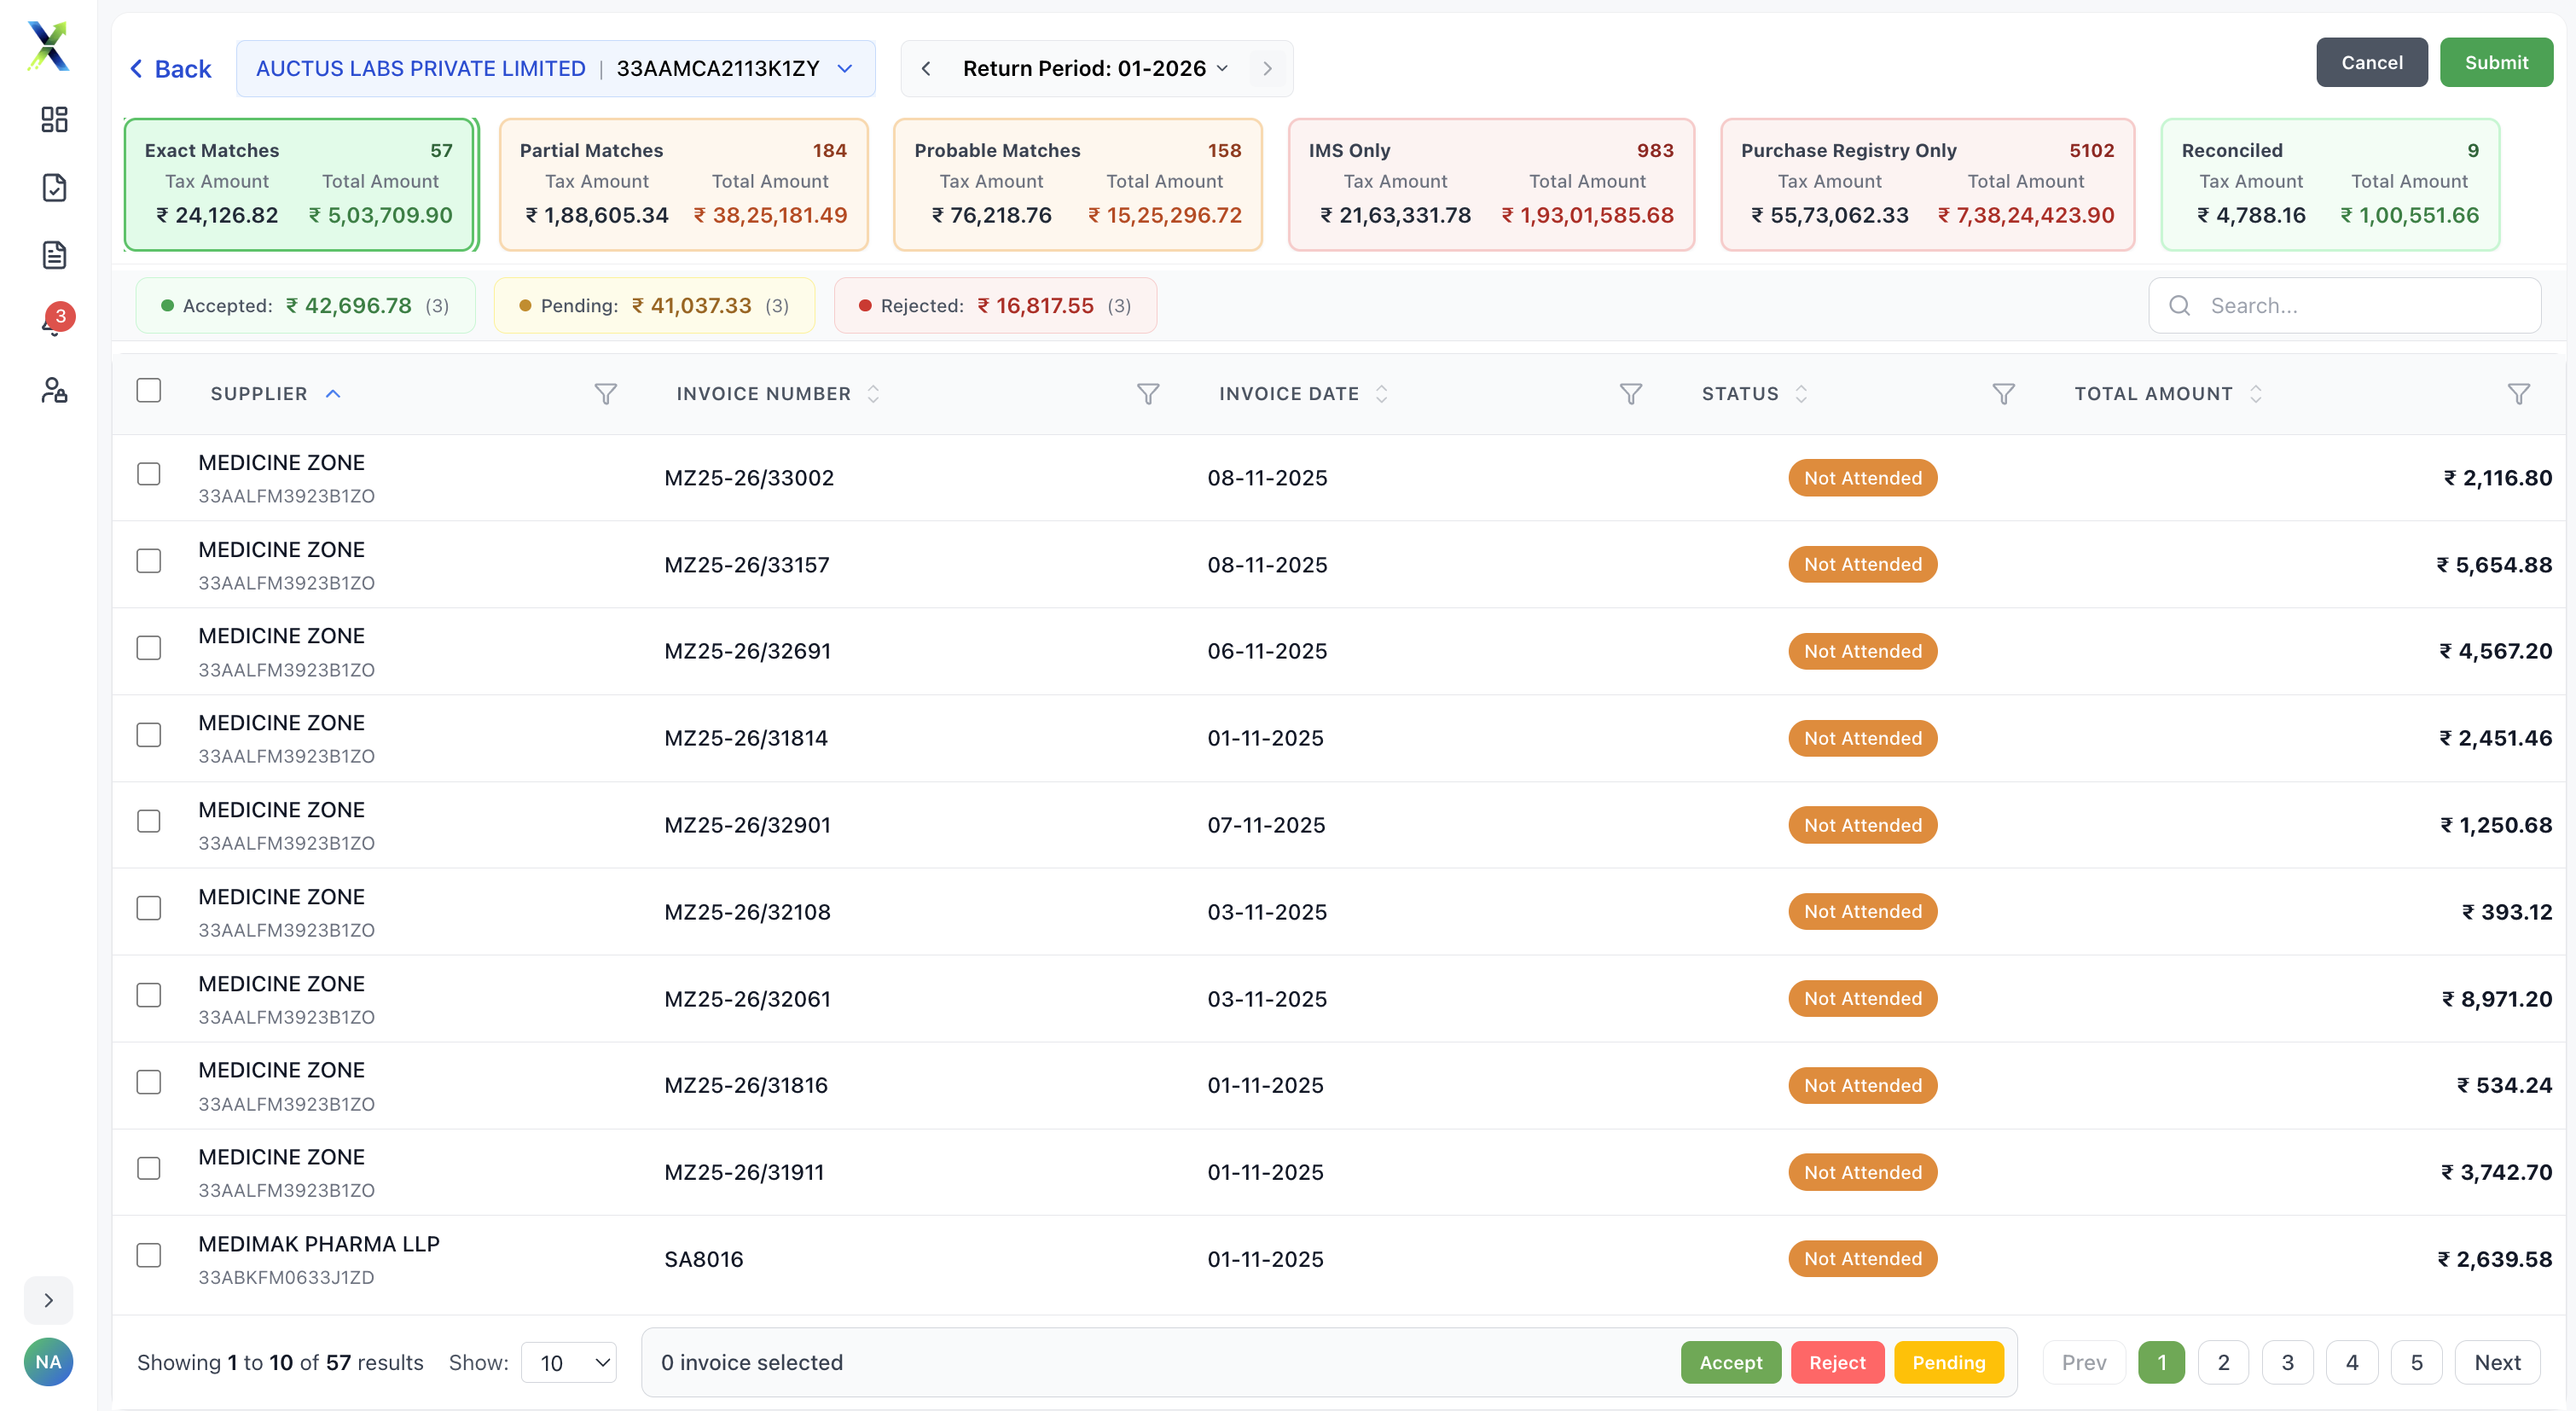This screenshot has width=2576, height=1411.
Task: Click the Invoice Date sort arrows
Action: [1382, 393]
